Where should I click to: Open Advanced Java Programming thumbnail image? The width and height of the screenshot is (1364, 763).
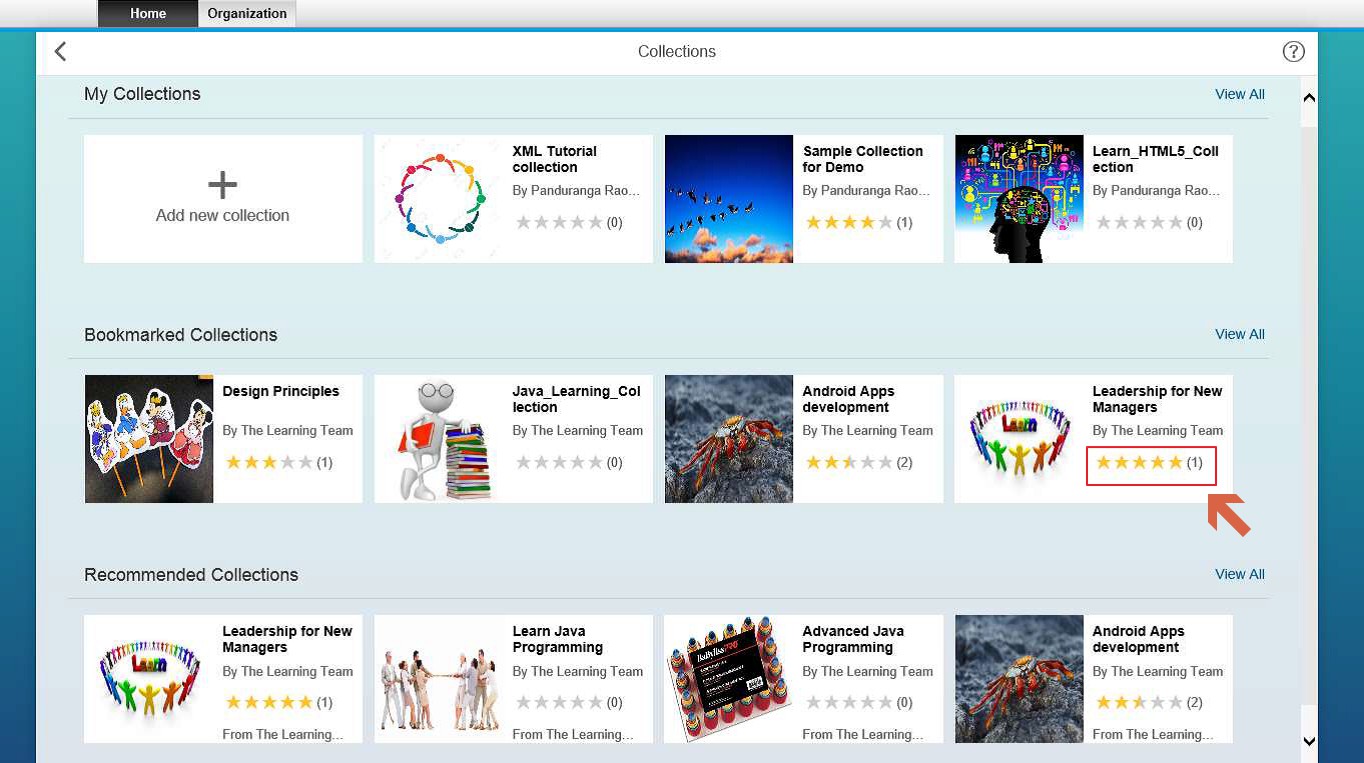pos(728,679)
